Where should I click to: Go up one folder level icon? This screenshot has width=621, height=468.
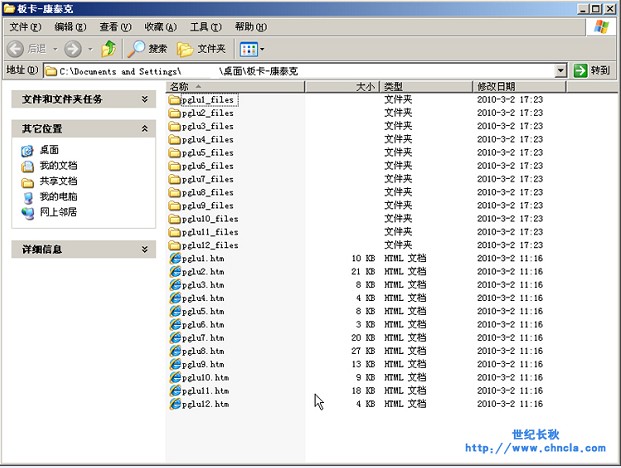[109, 49]
